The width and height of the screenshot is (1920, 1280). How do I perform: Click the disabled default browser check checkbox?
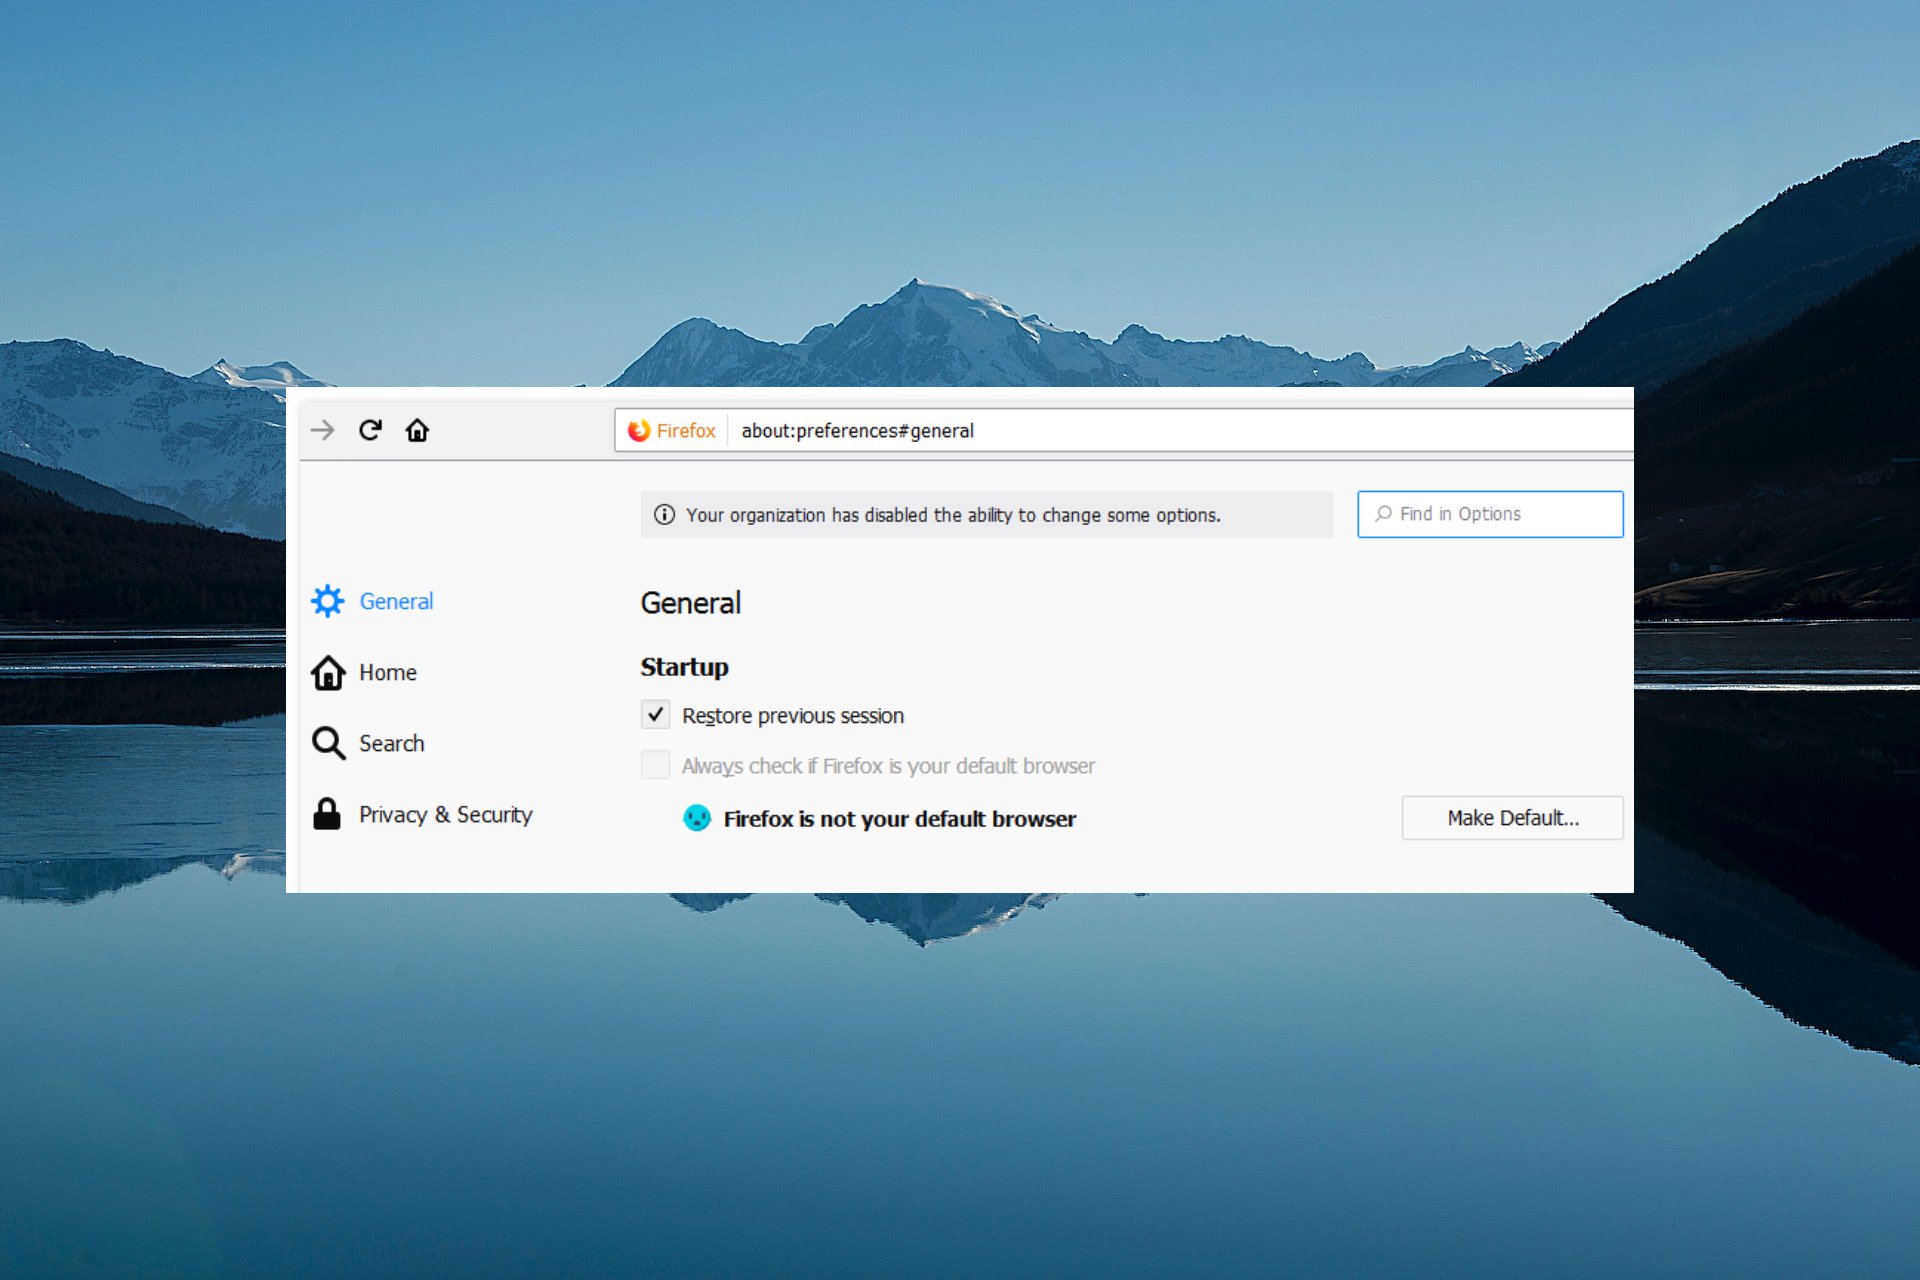pyautogui.click(x=655, y=765)
